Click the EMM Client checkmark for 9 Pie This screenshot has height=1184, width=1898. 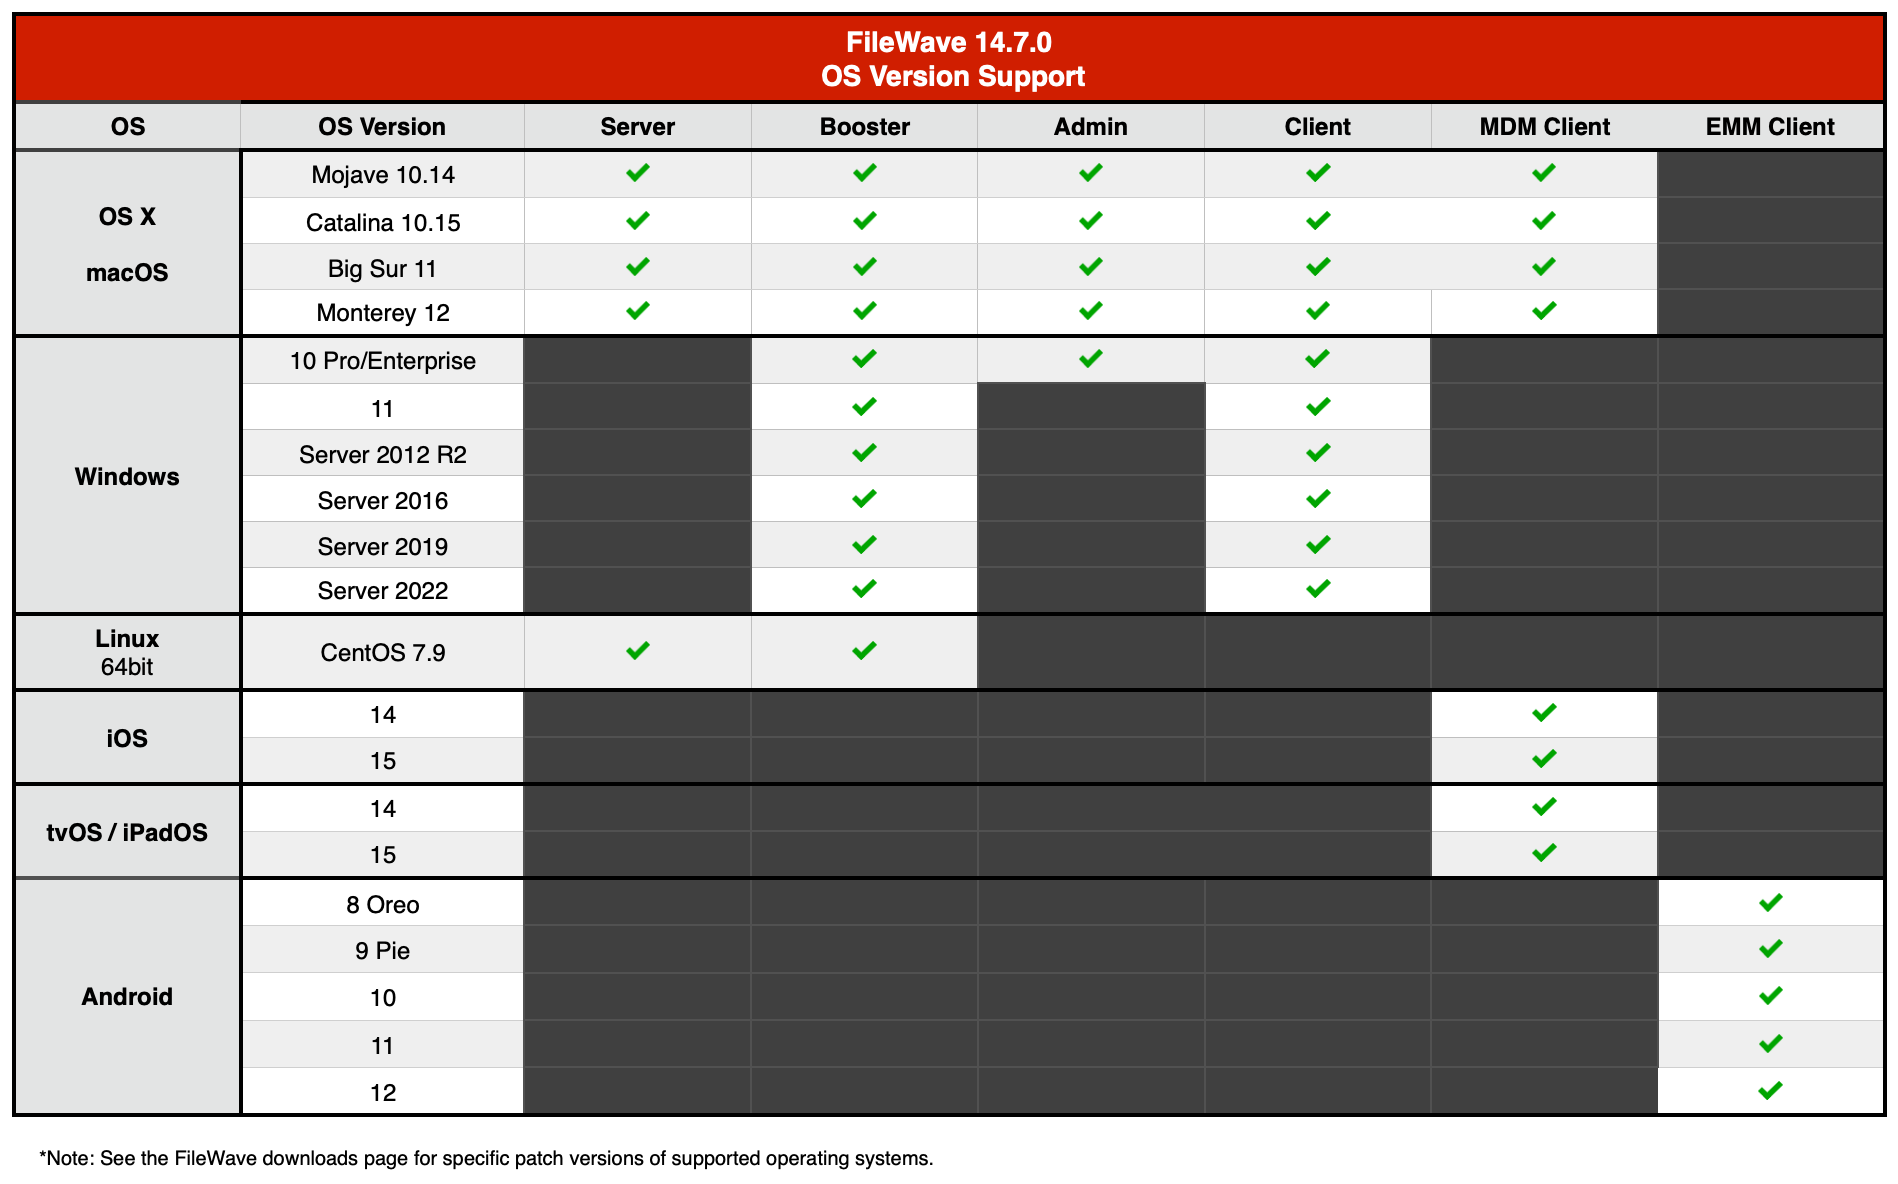pos(1771,948)
